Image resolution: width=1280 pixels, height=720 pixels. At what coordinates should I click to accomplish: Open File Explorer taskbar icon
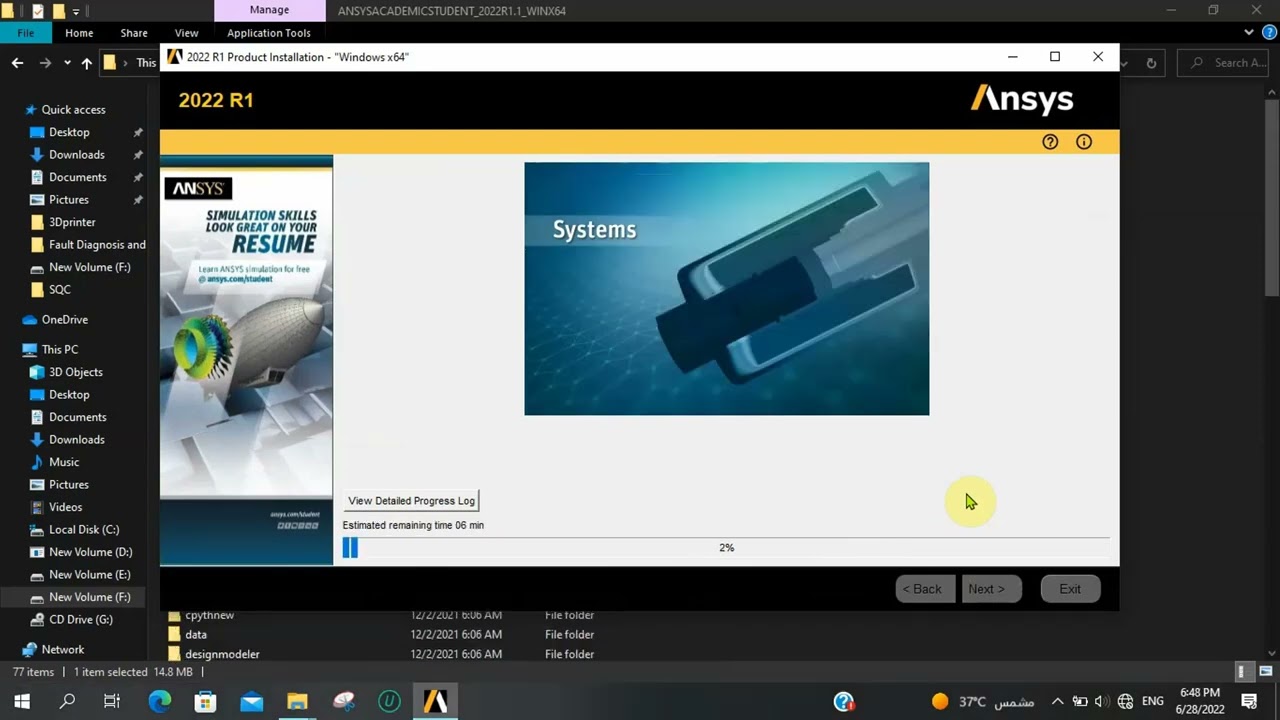(x=297, y=702)
